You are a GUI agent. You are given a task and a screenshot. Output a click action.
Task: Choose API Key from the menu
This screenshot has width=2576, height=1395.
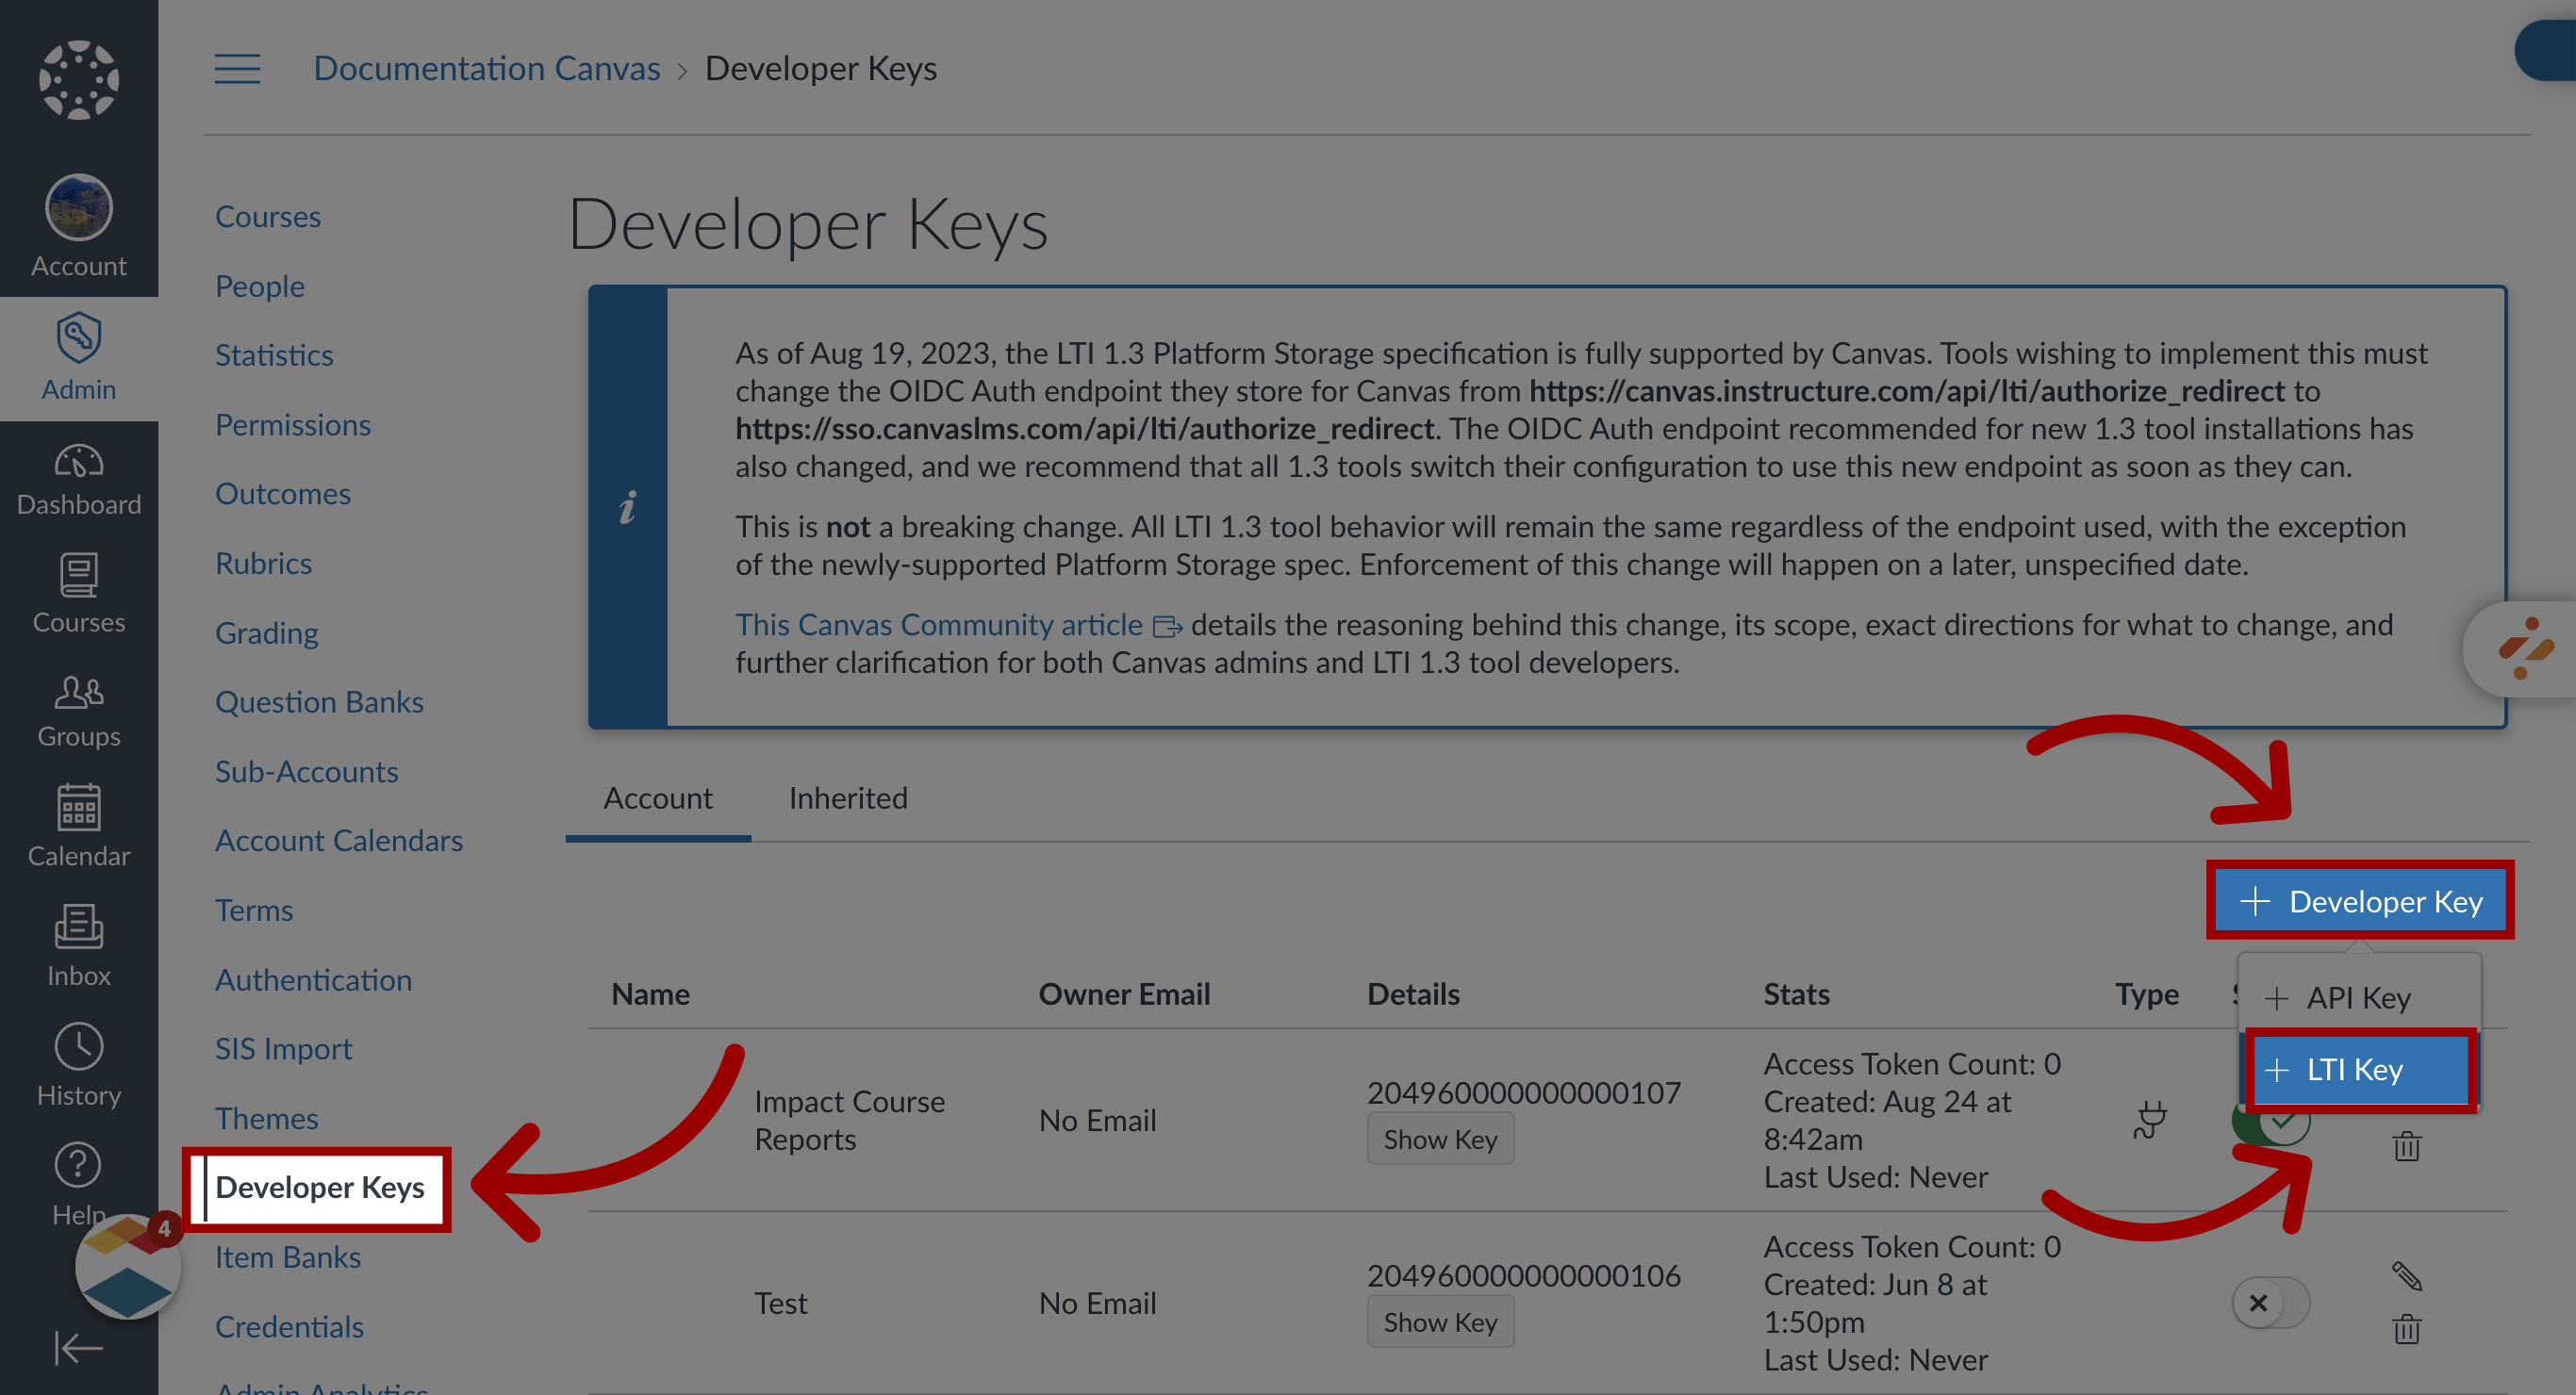pyautogui.click(x=2360, y=997)
